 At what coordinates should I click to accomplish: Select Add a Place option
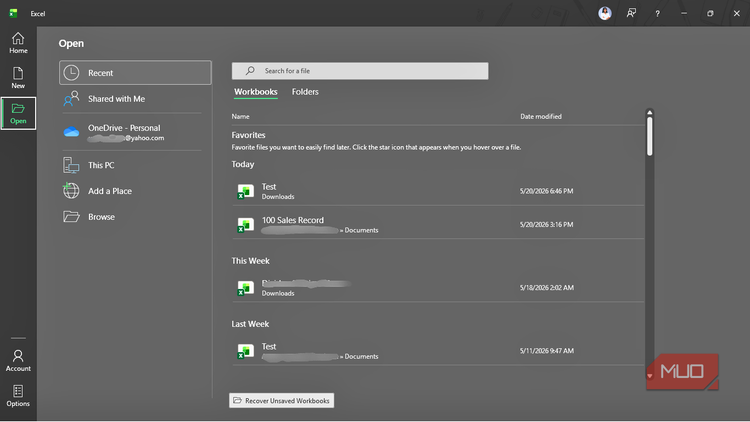(x=135, y=191)
